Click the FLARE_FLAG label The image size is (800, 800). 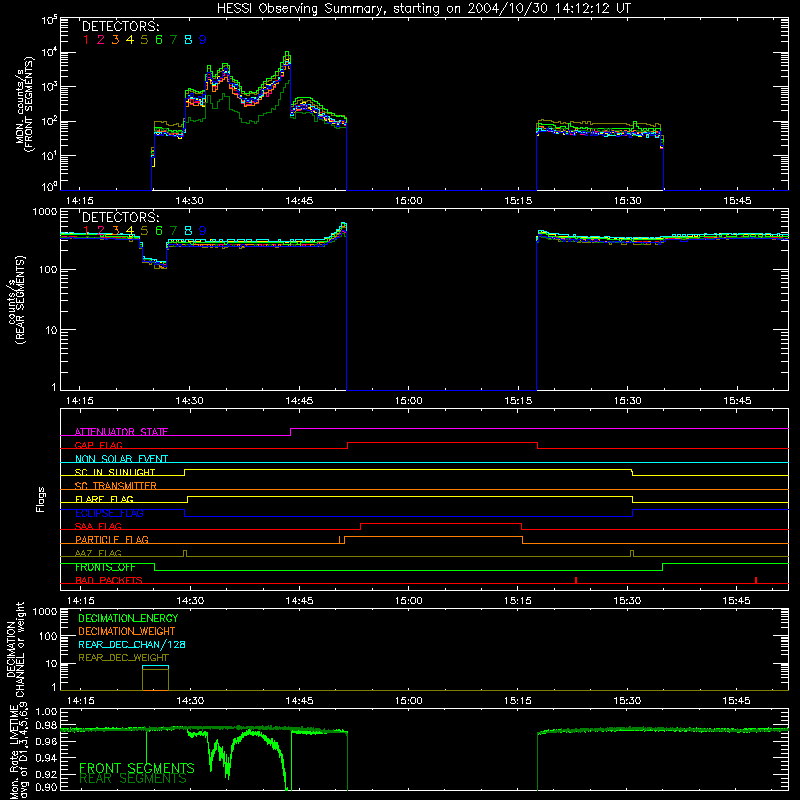click(104, 499)
